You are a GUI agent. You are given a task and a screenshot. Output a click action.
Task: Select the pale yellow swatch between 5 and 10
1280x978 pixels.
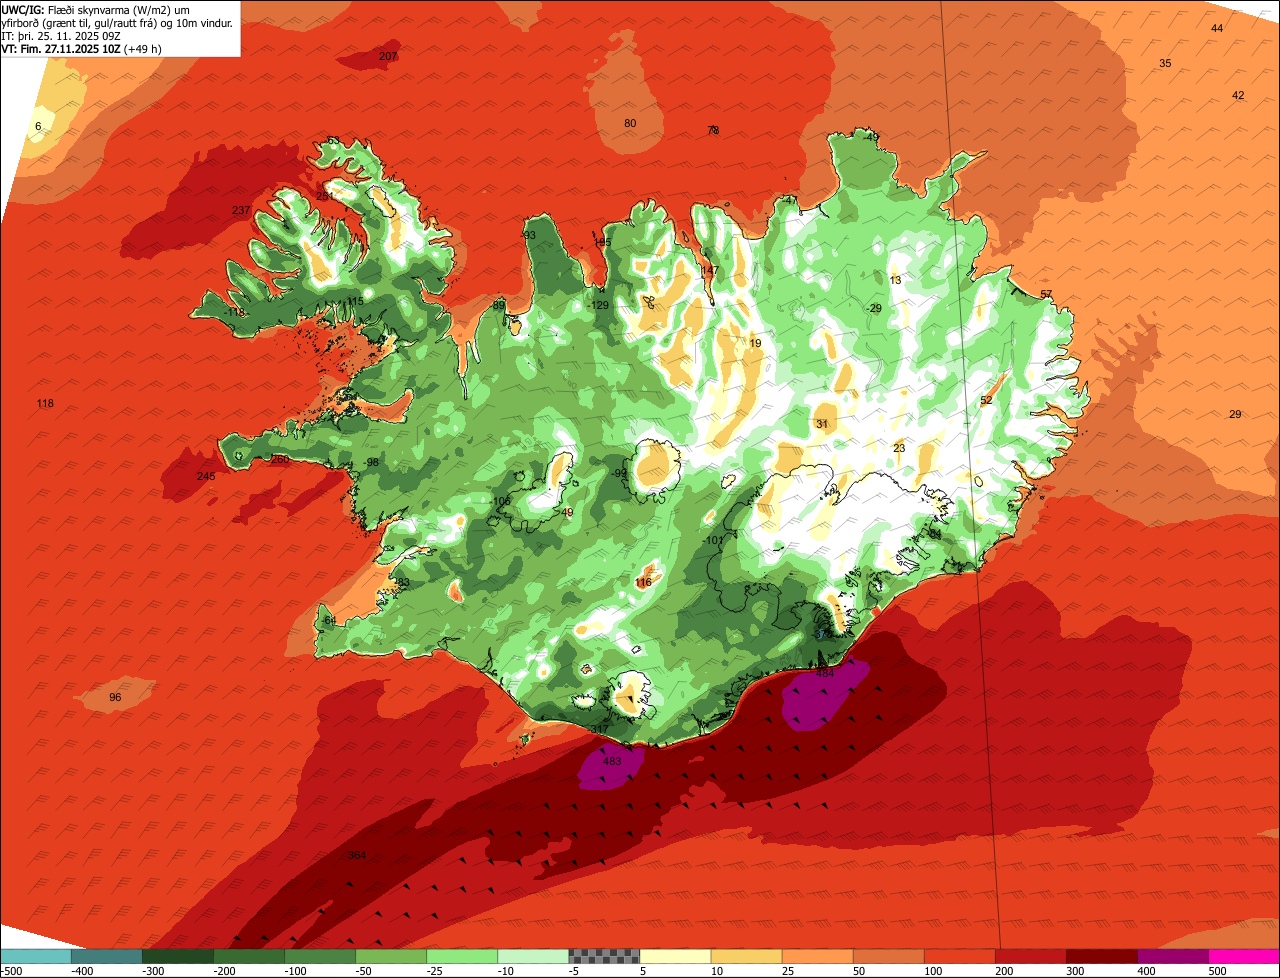tap(676, 956)
